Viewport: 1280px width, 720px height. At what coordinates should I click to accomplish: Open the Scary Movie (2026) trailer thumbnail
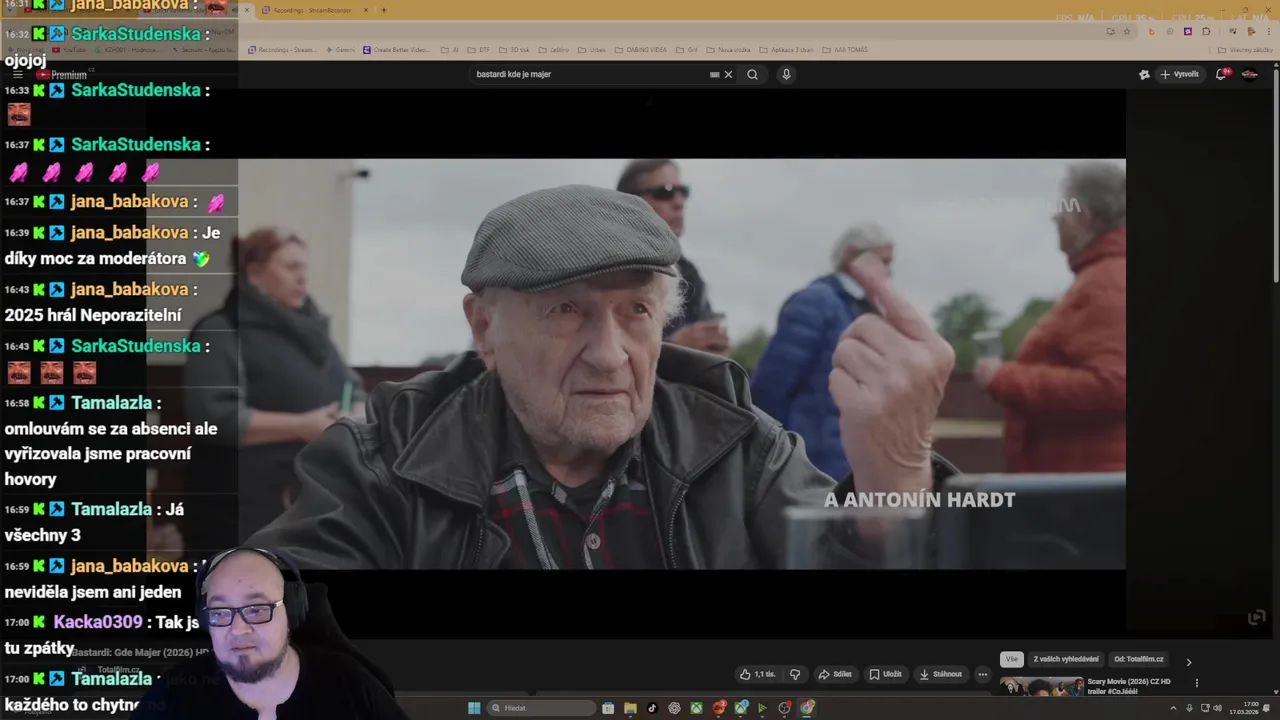click(x=1042, y=687)
